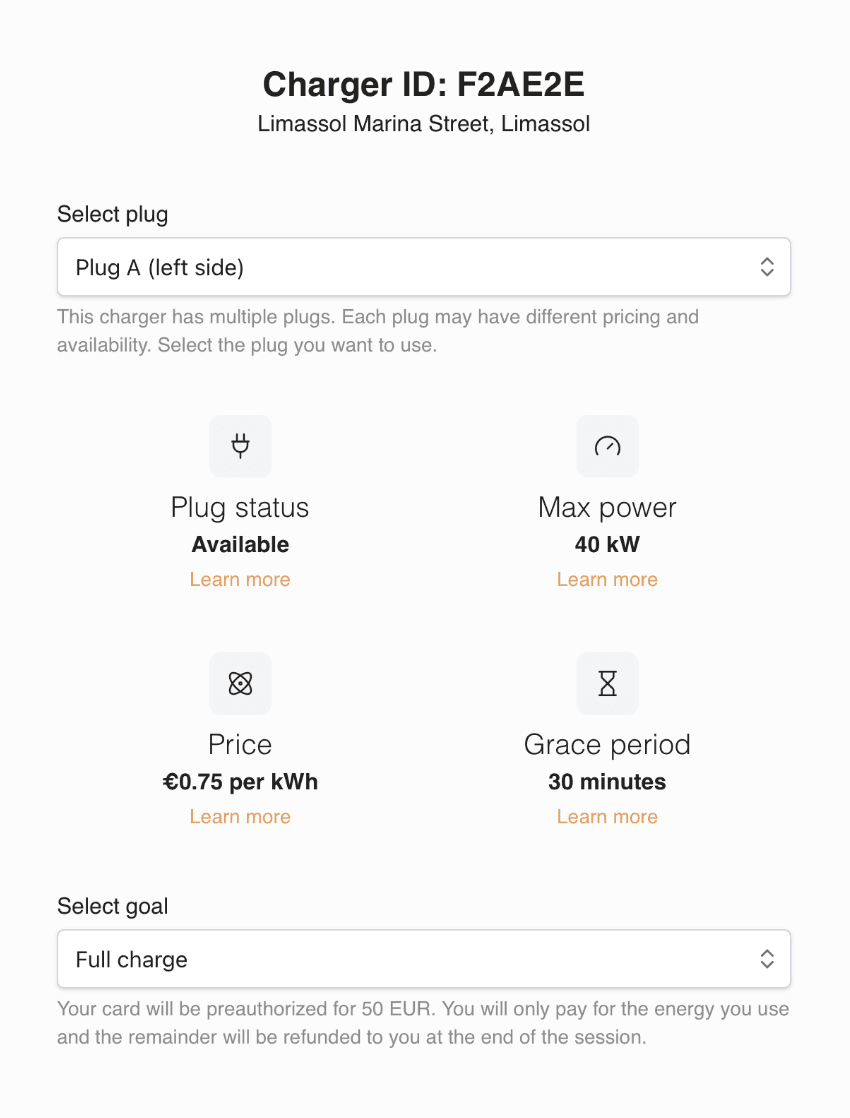Viewport: 850px width, 1118px height.
Task: Click the Limassol Marina Street address text
Action: 424,123
